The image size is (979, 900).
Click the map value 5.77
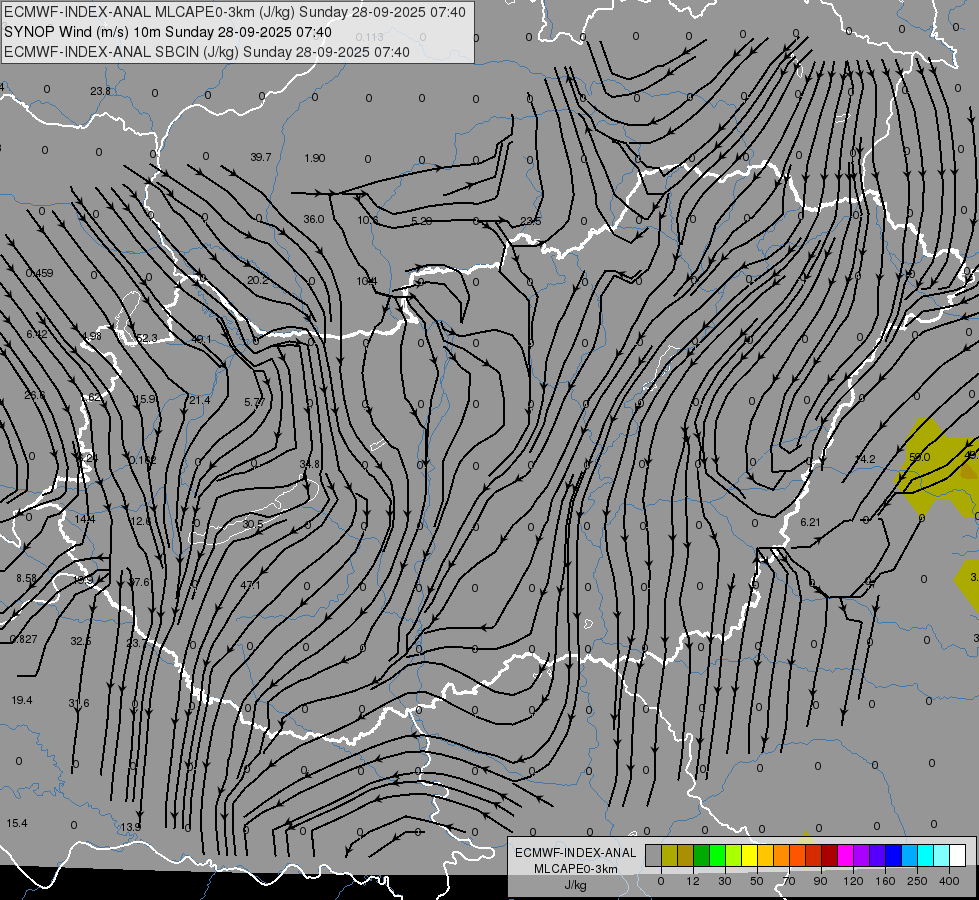(x=255, y=402)
